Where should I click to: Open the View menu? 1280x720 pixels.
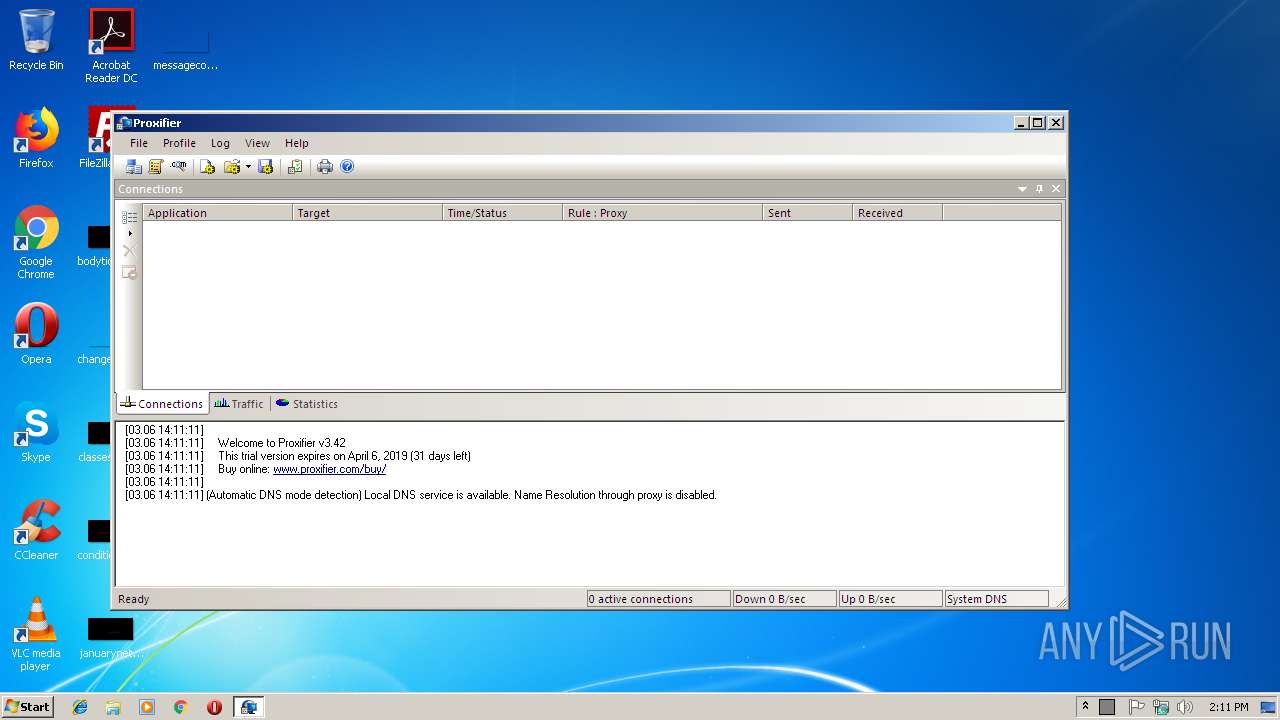(257, 143)
